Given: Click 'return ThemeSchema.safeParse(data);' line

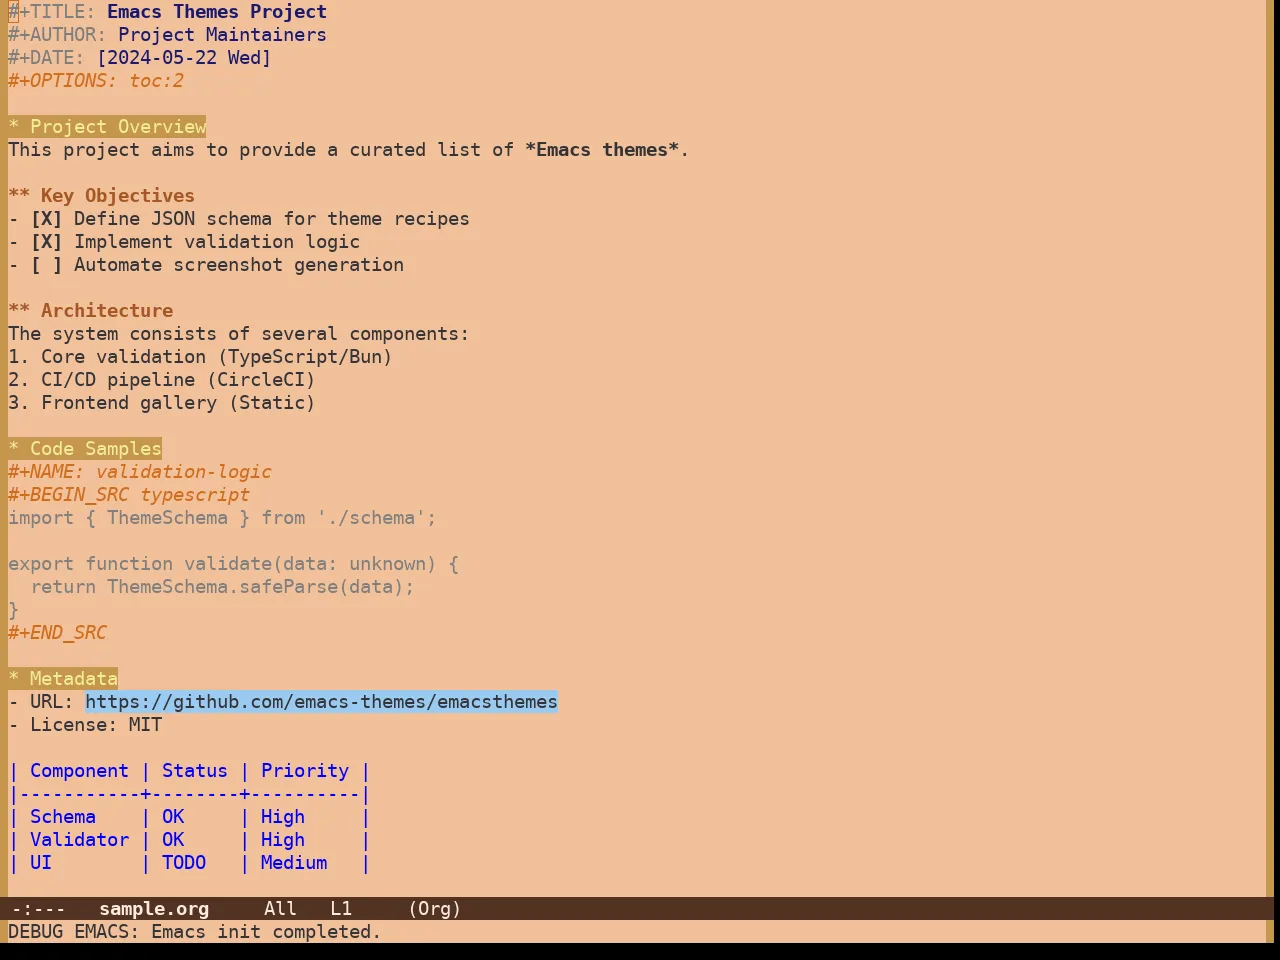Looking at the screenshot, I should [222, 587].
